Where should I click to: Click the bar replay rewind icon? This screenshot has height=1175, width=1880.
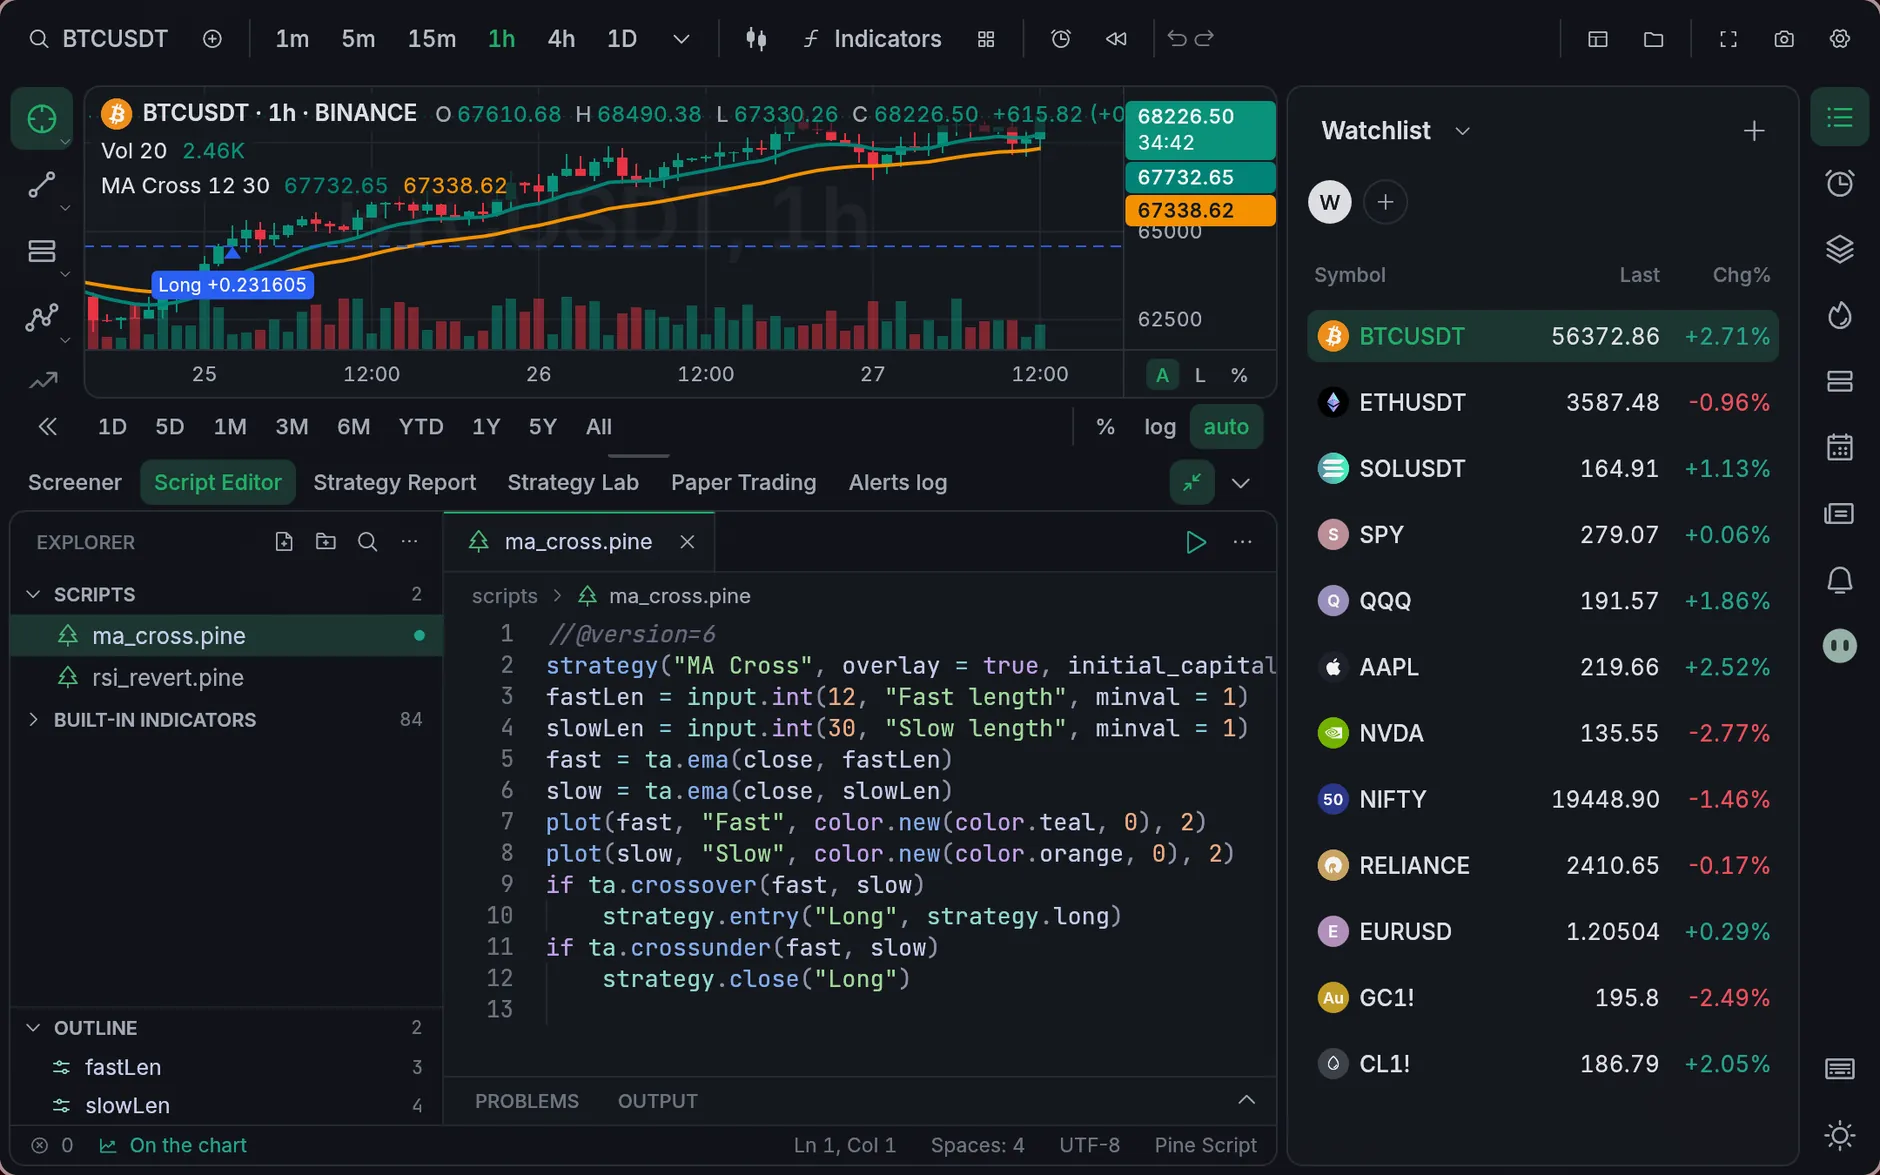1116,39
